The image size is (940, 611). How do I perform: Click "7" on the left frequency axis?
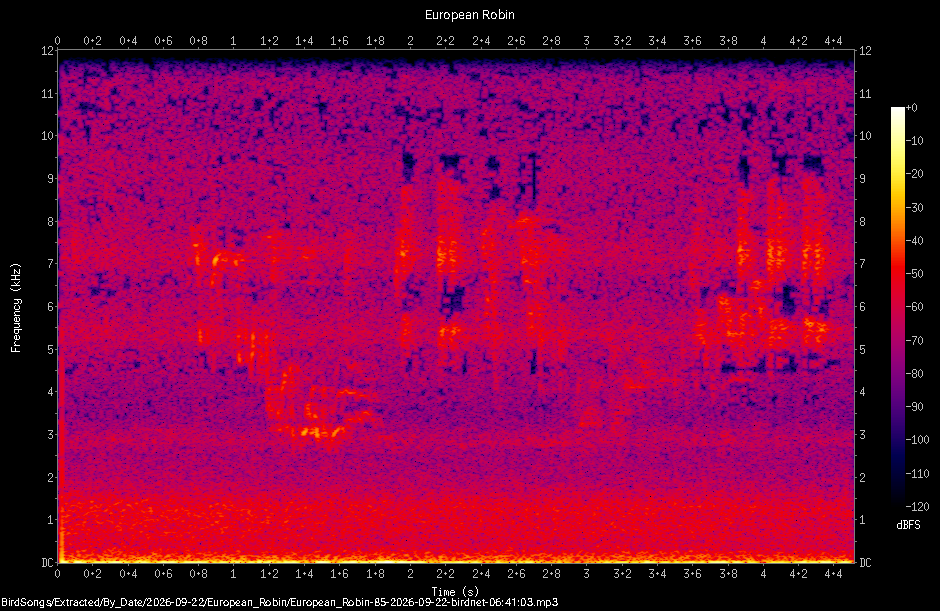pos(51,264)
